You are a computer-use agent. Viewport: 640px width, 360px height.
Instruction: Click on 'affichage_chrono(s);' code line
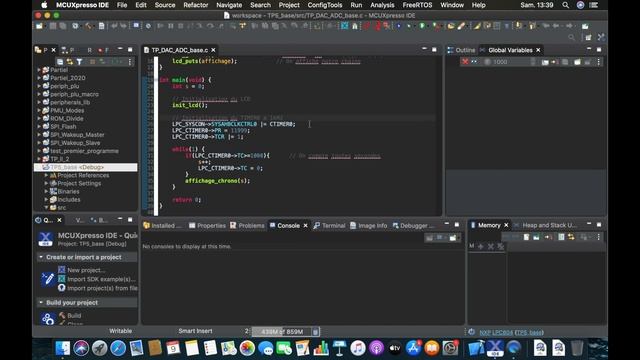[x=217, y=180]
